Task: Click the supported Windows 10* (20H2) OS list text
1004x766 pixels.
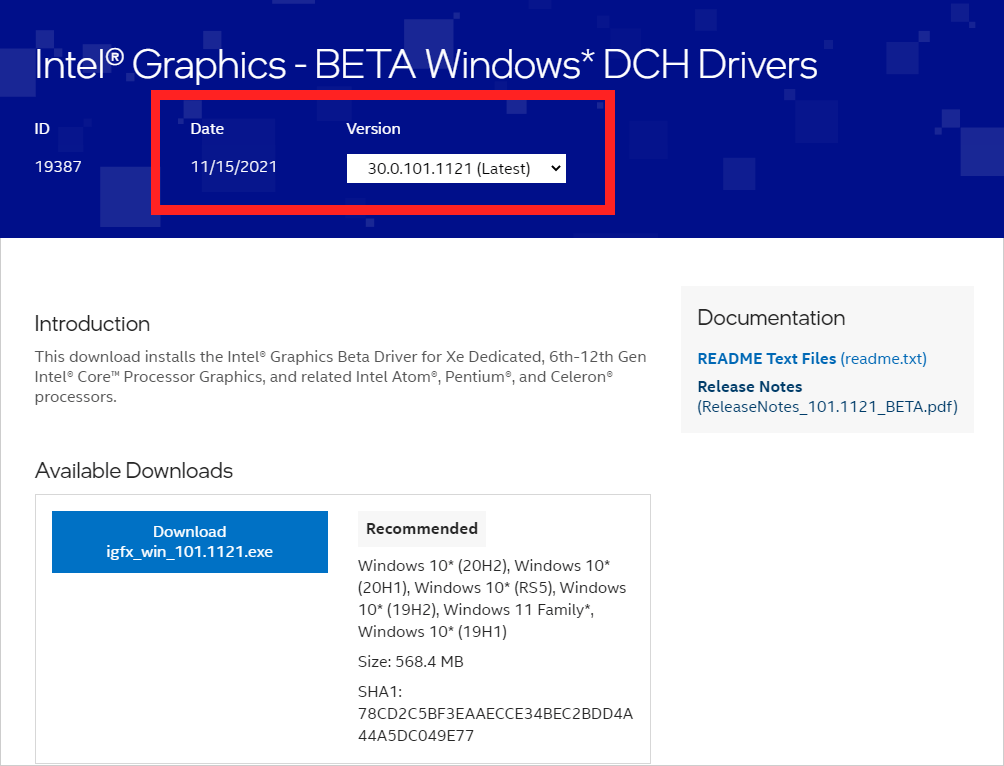Action: 492,598
